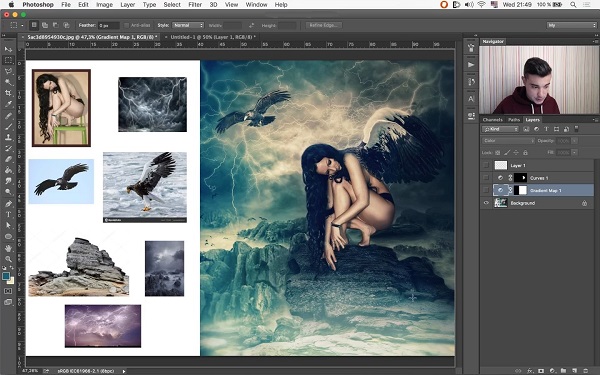This screenshot has width=600, height=375.
Task: Select the Eyedropper tool
Action: click(x=8, y=104)
